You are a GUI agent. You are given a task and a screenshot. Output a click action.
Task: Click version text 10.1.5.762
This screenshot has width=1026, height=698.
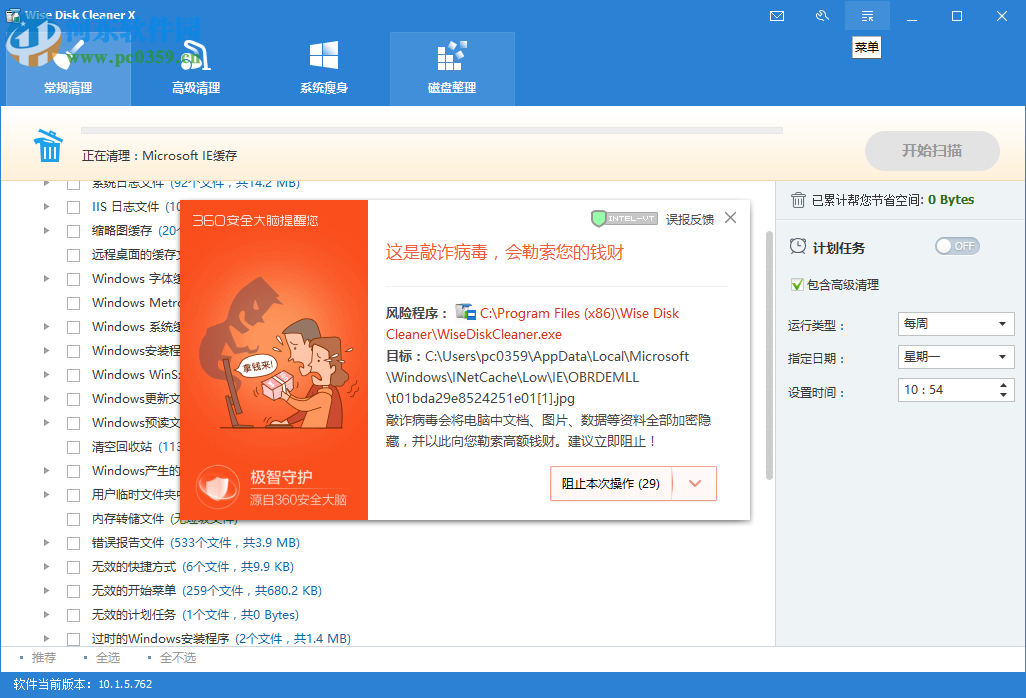point(125,684)
